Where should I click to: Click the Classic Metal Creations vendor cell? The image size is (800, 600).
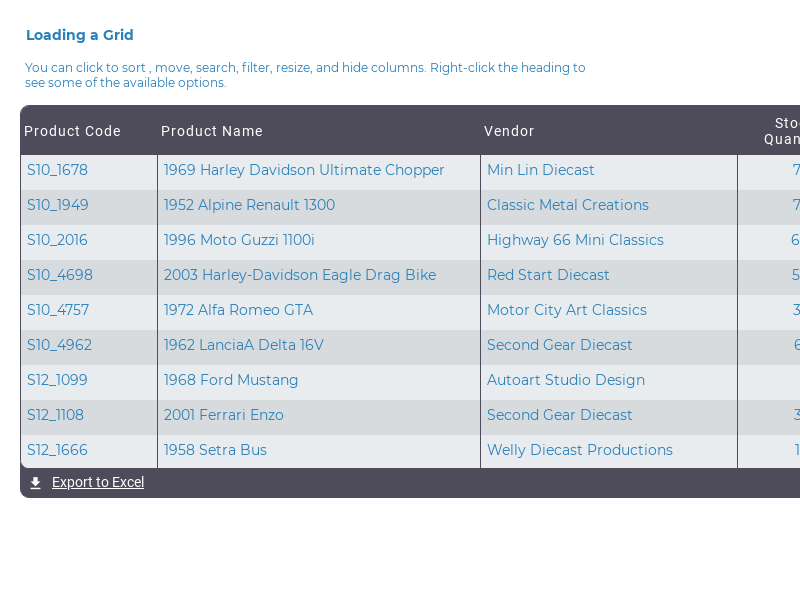coord(568,205)
